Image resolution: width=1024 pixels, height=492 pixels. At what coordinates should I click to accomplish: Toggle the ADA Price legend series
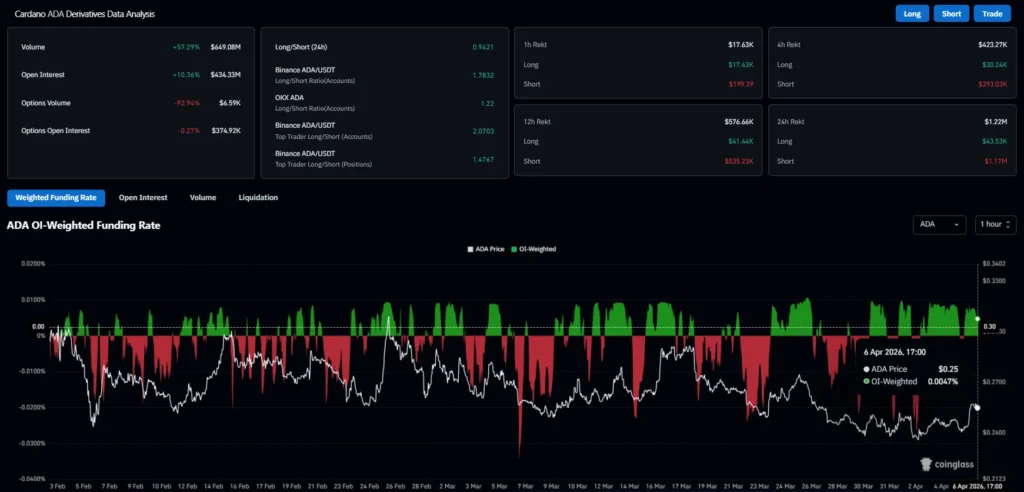(490, 249)
